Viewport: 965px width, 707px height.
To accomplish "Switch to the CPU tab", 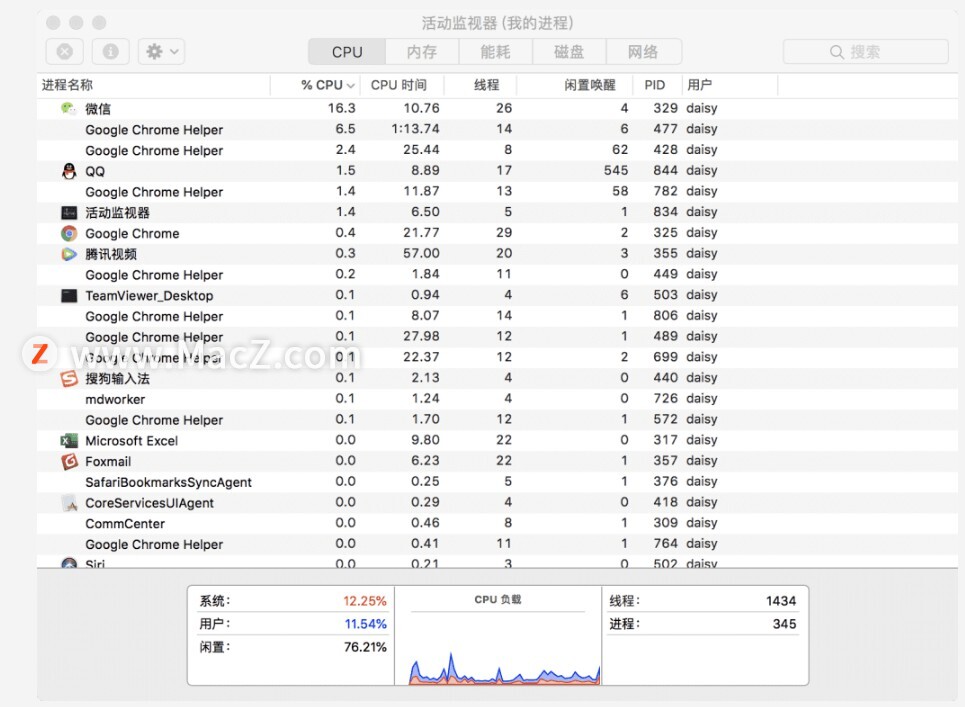I will coord(347,52).
